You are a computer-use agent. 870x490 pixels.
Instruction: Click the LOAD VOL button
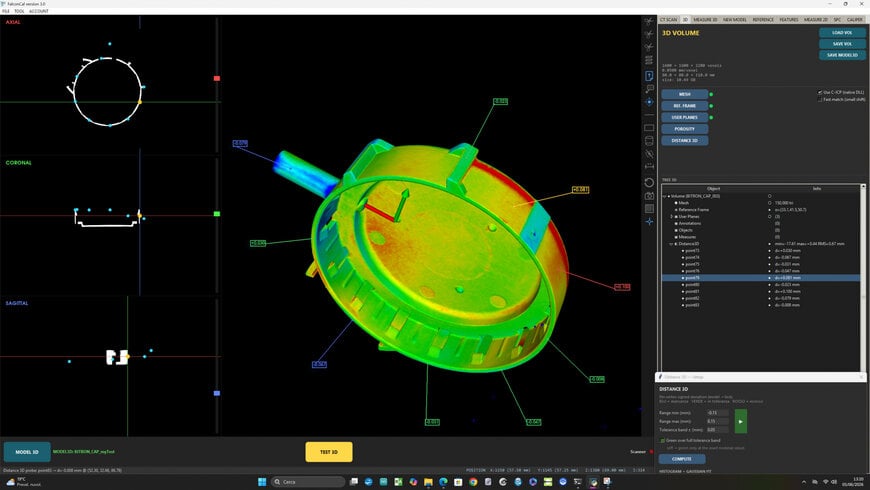(842, 33)
